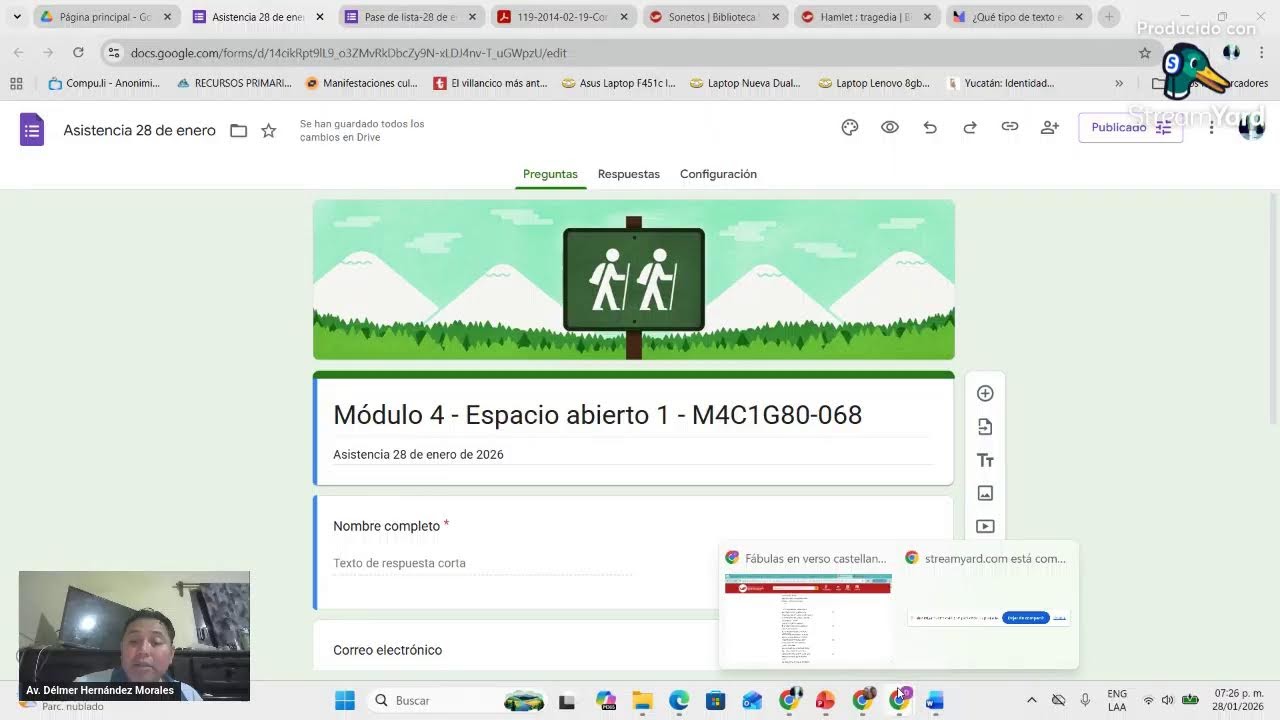Undo the last form change

[930, 127]
